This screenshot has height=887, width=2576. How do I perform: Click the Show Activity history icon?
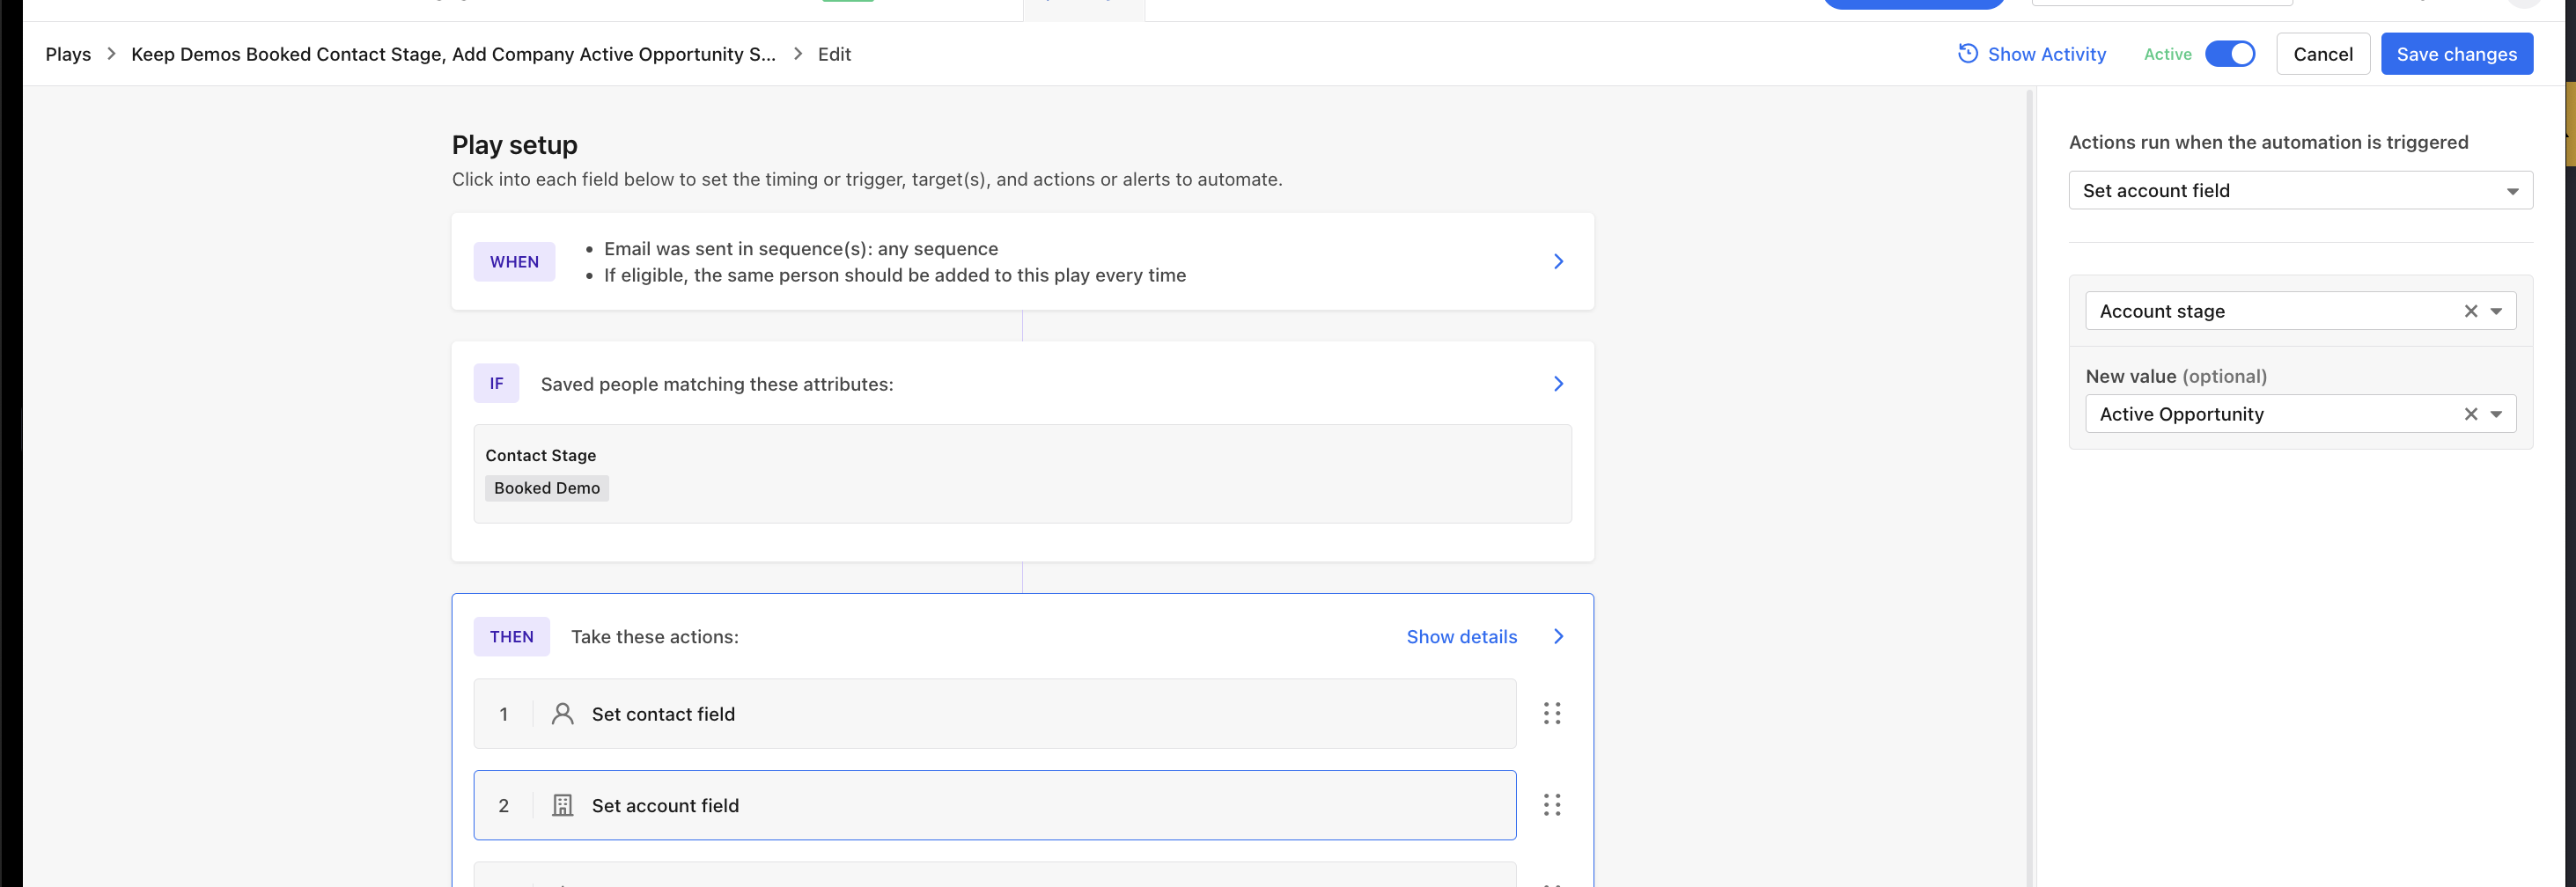click(1967, 54)
